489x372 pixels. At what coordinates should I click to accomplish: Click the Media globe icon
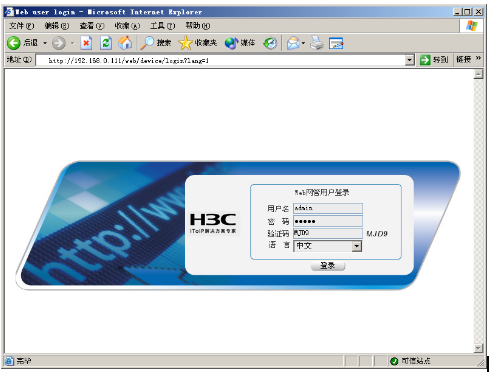click(231, 43)
